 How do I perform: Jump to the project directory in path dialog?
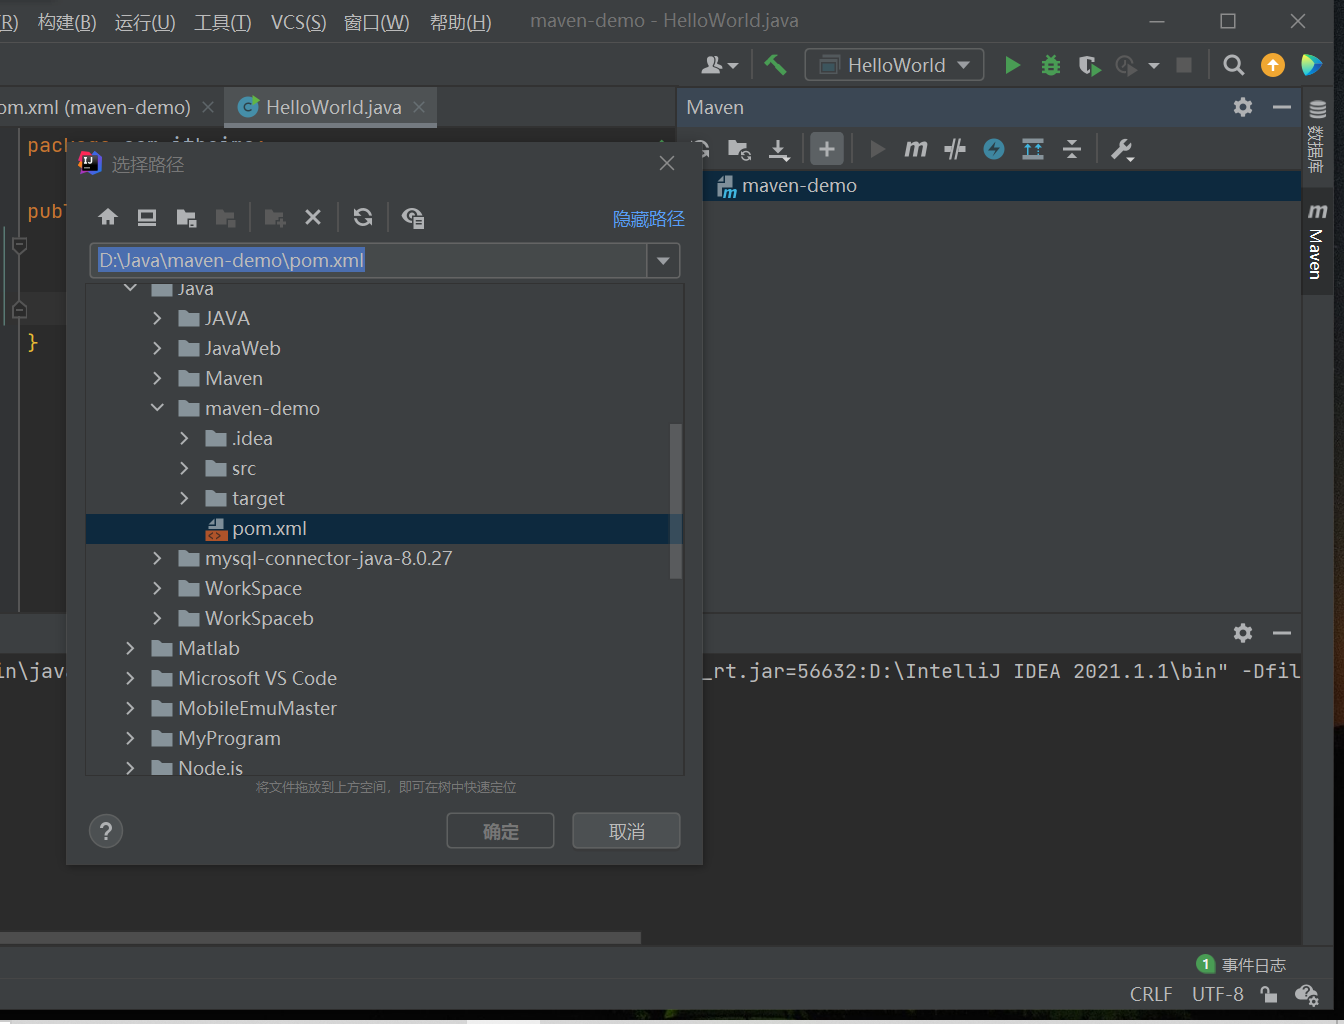[x=186, y=217]
